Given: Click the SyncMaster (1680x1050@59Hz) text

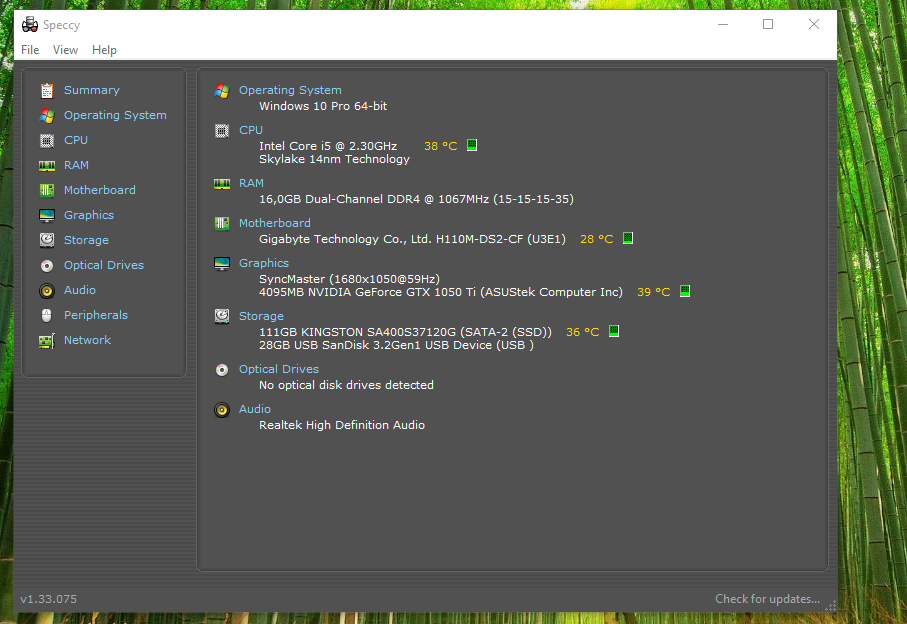Looking at the screenshot, I should (349, 279).
